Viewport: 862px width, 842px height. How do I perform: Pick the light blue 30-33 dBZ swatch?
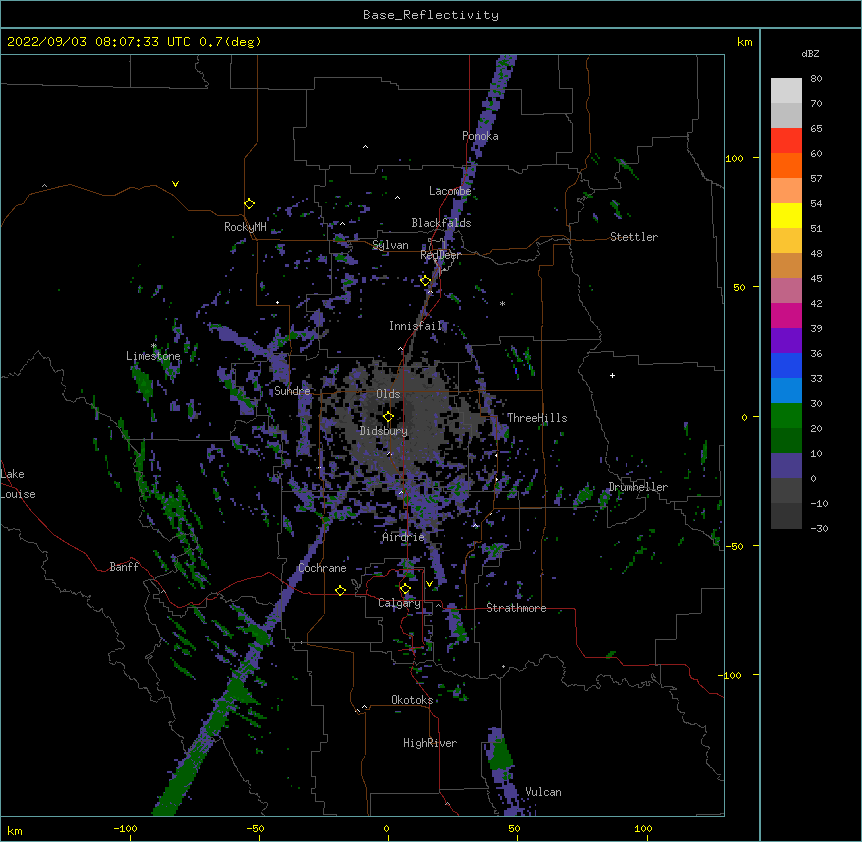[x=786, y=390]
